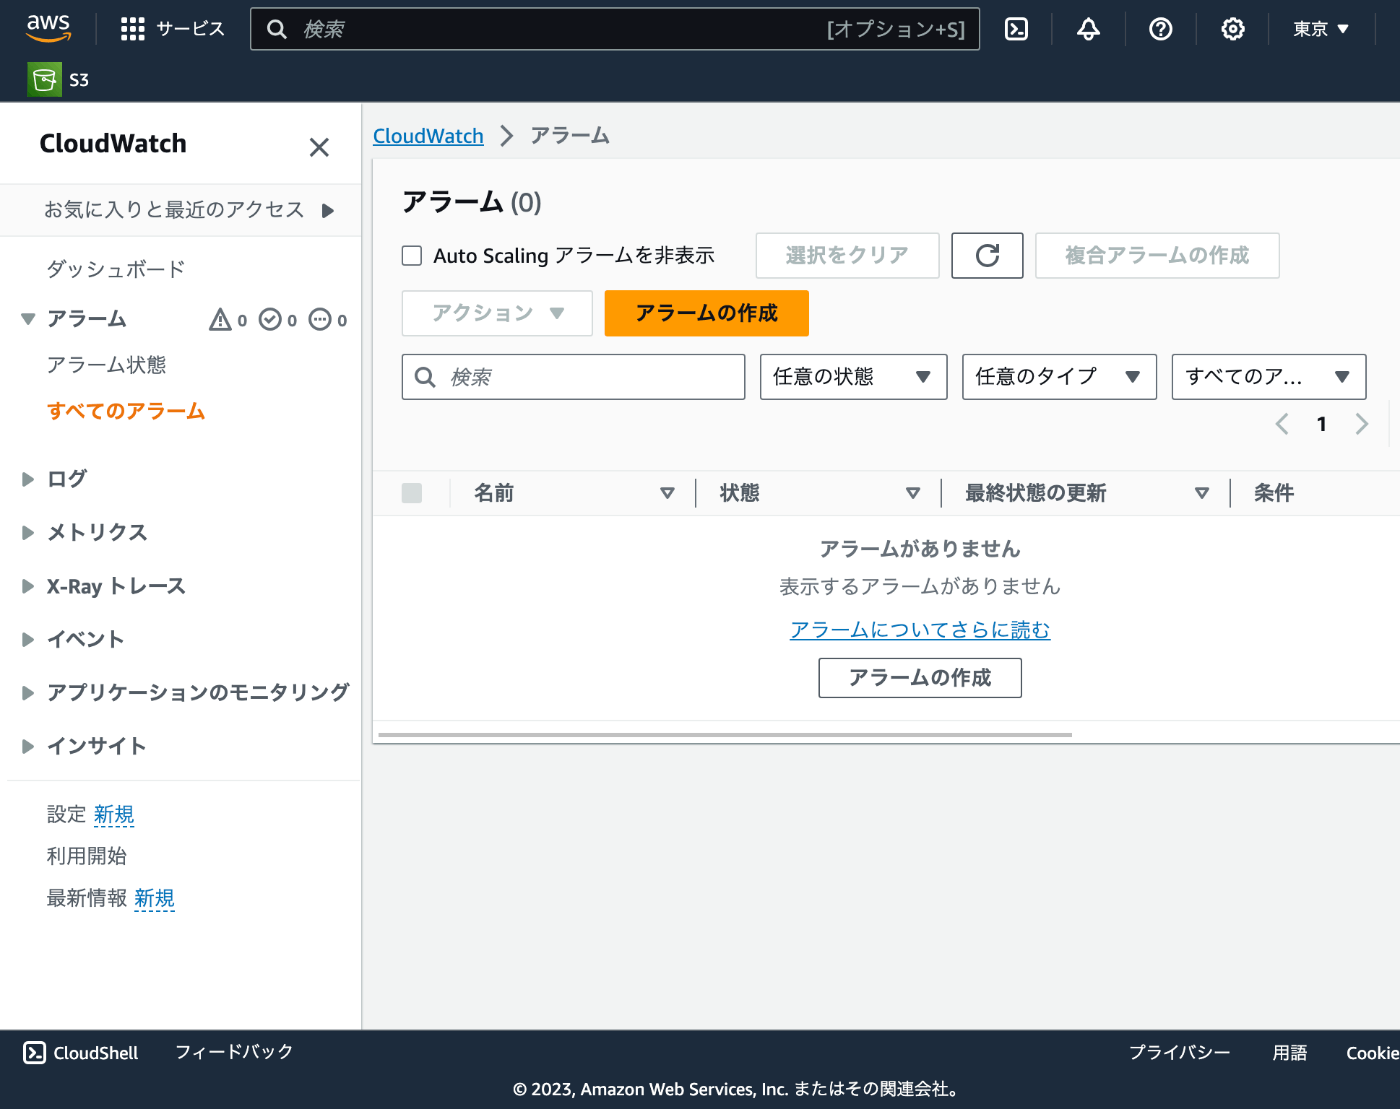Open the すべてのア… filter dropdown
This screenshot has width=1400, height=1109.
[1268, 377]
